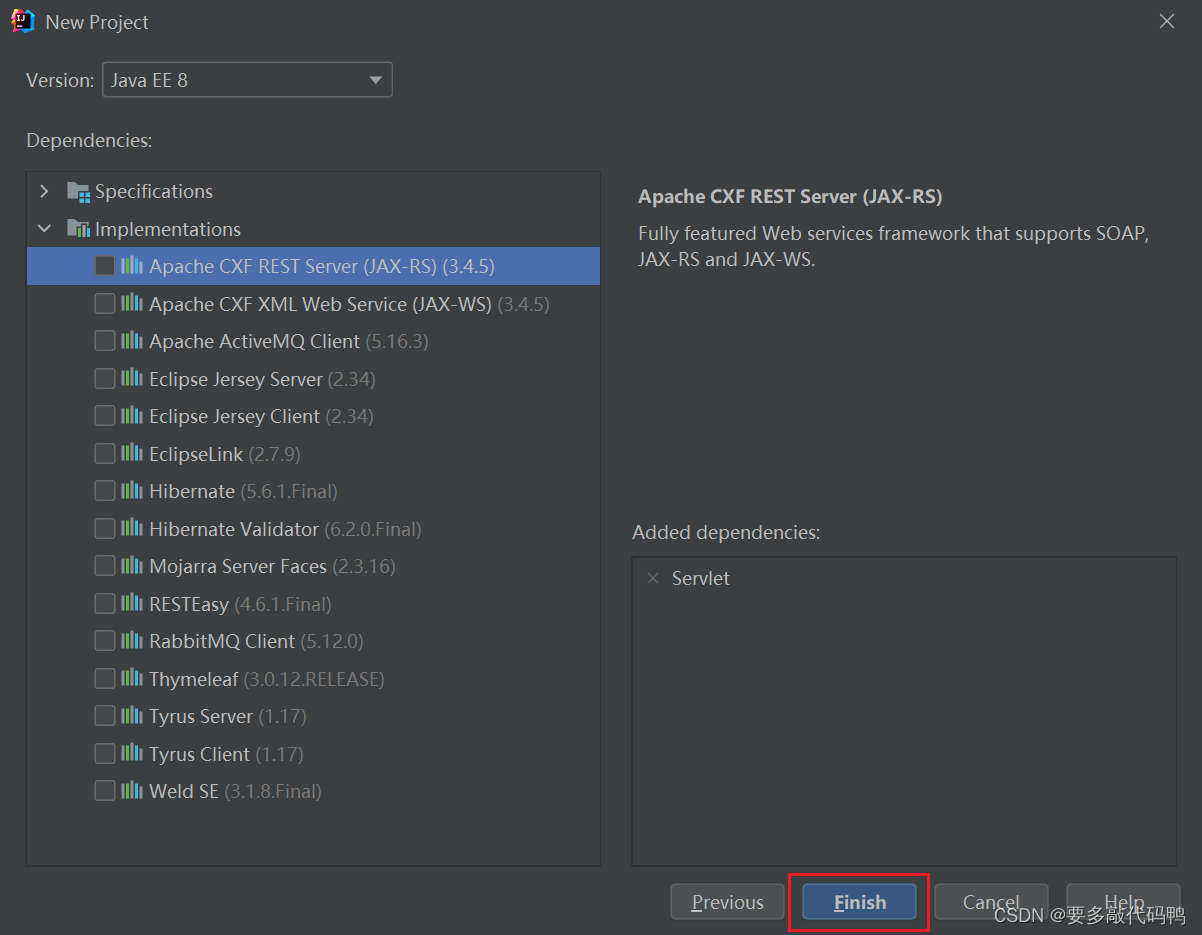Go back with the Previous button
This screenshot has width=1202, height=935.
pyautogui.click(x=727, y=902)
